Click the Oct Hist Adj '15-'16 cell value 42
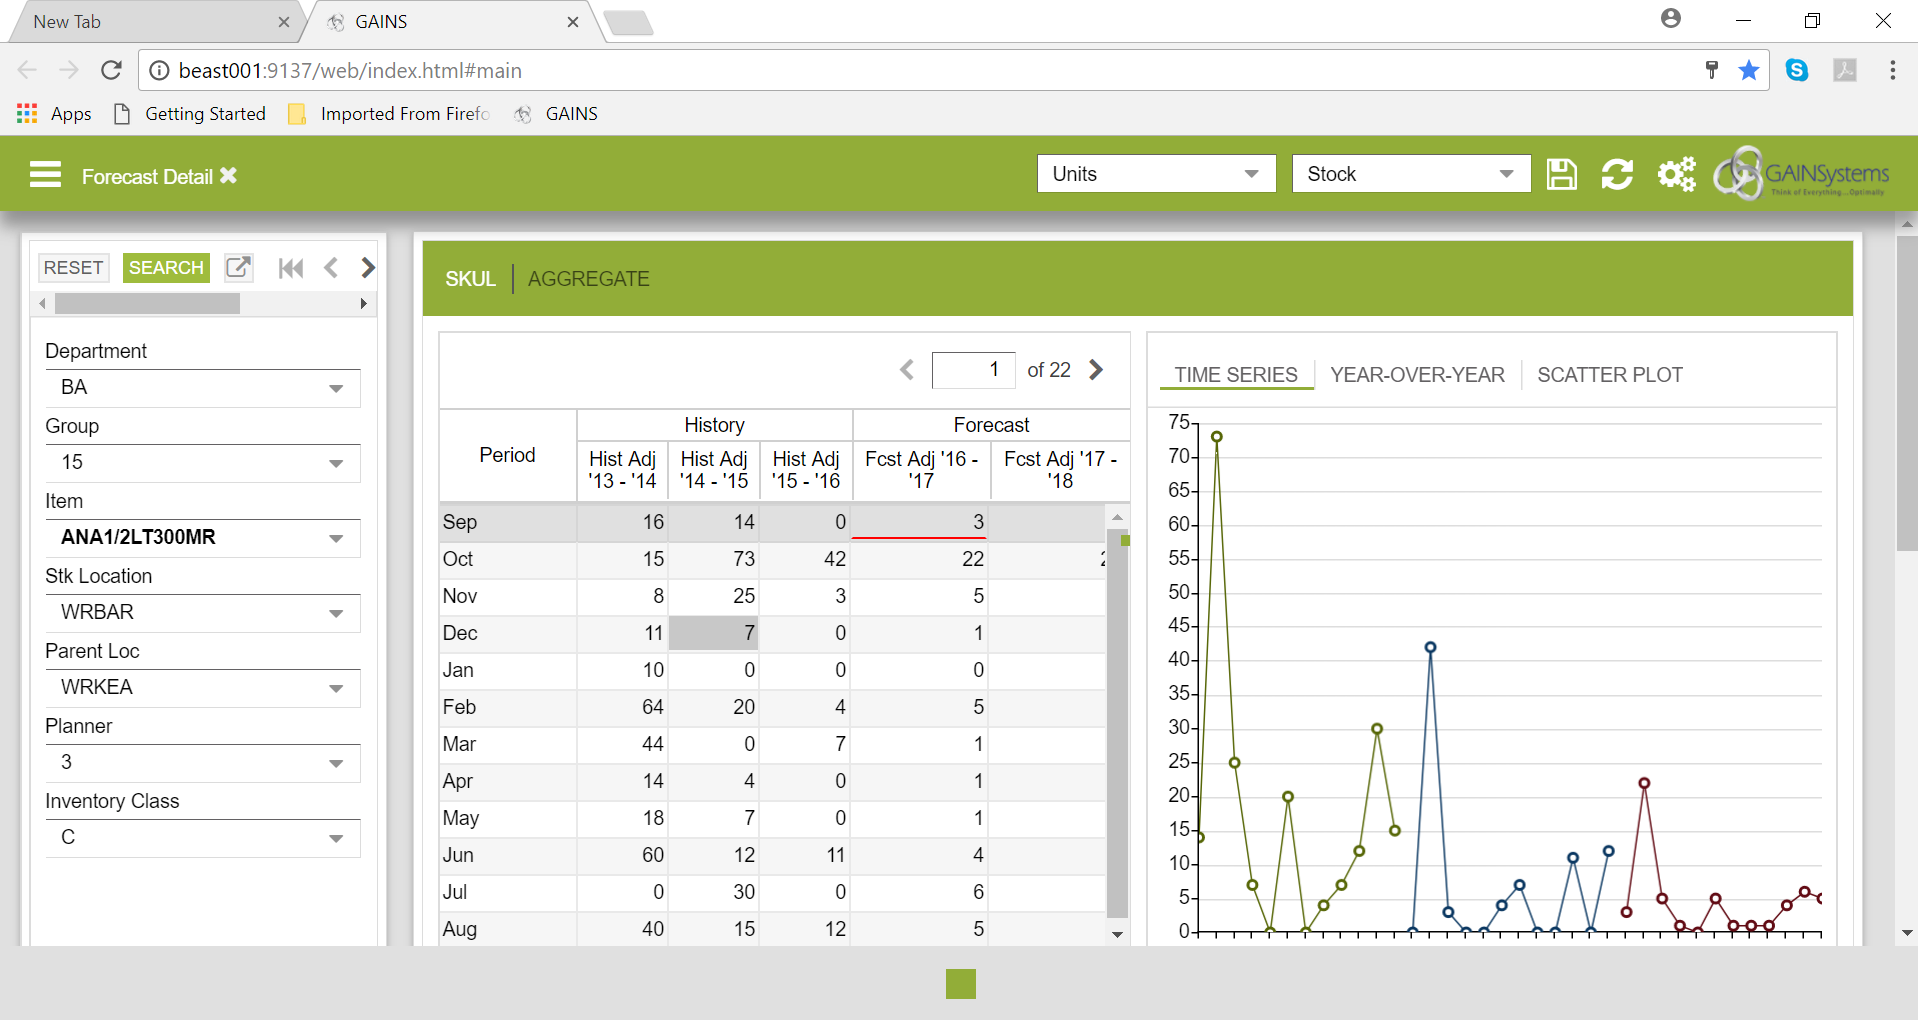Screen dimensions: 1918x1020 pyautogui.click(x=806, y=559)
